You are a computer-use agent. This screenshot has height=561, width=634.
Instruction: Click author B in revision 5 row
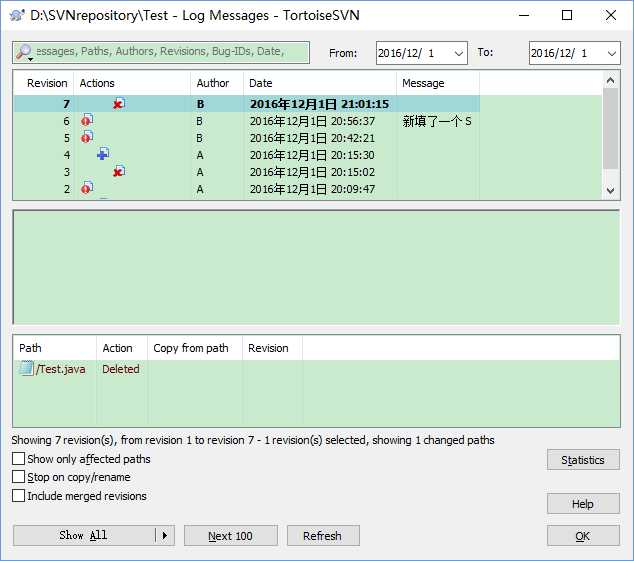point(199,138)
